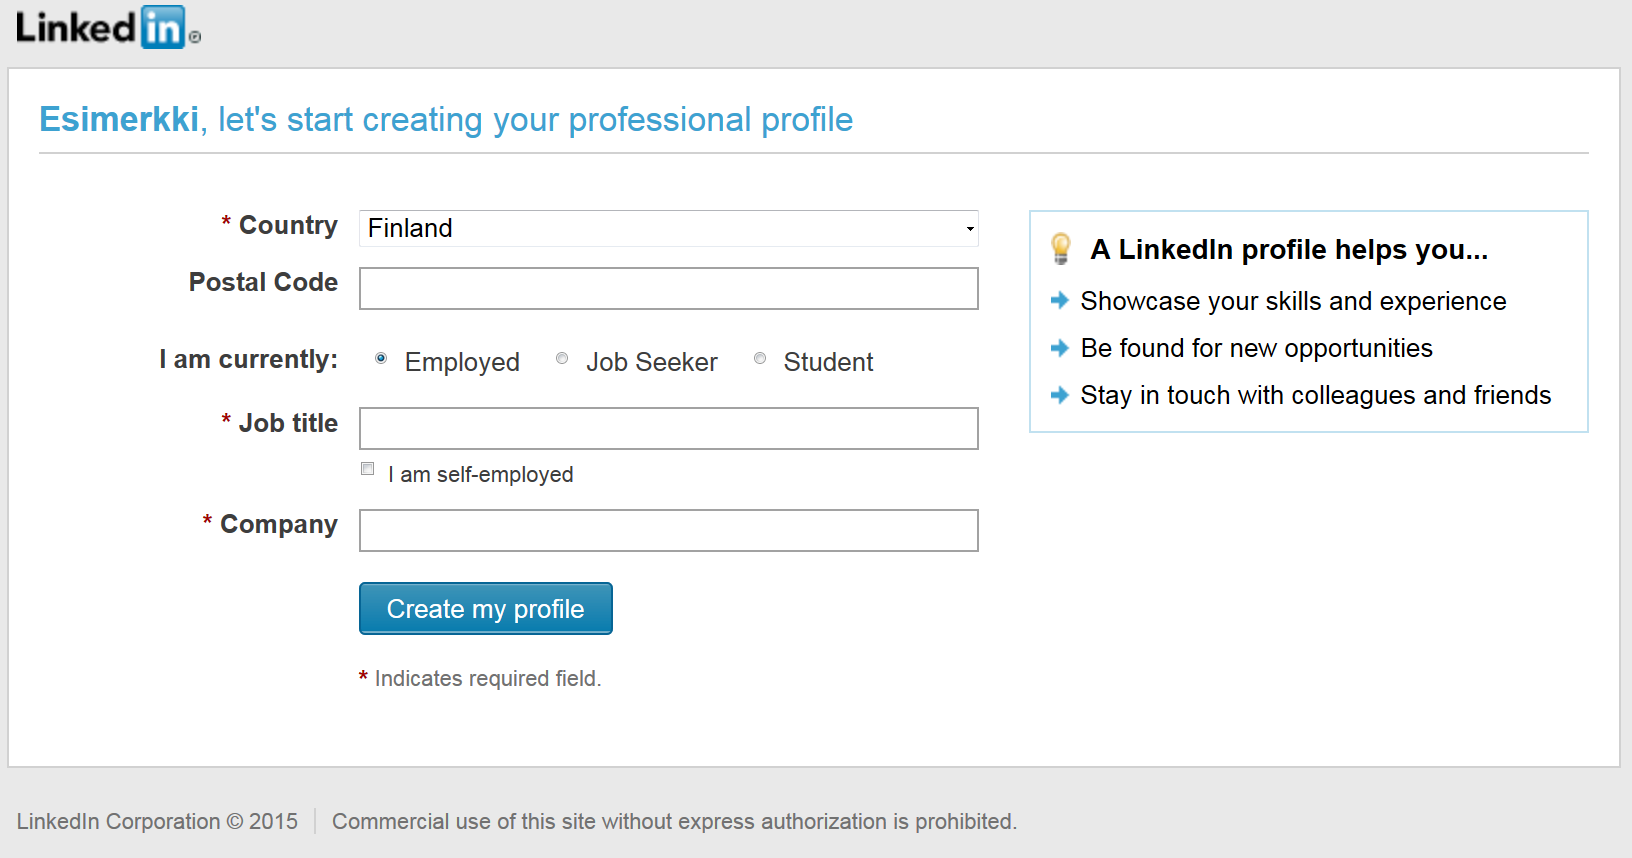Click the Job Seeker label text
The width and height of the screenshot is (1632, 858).
[x=652, y=362]
